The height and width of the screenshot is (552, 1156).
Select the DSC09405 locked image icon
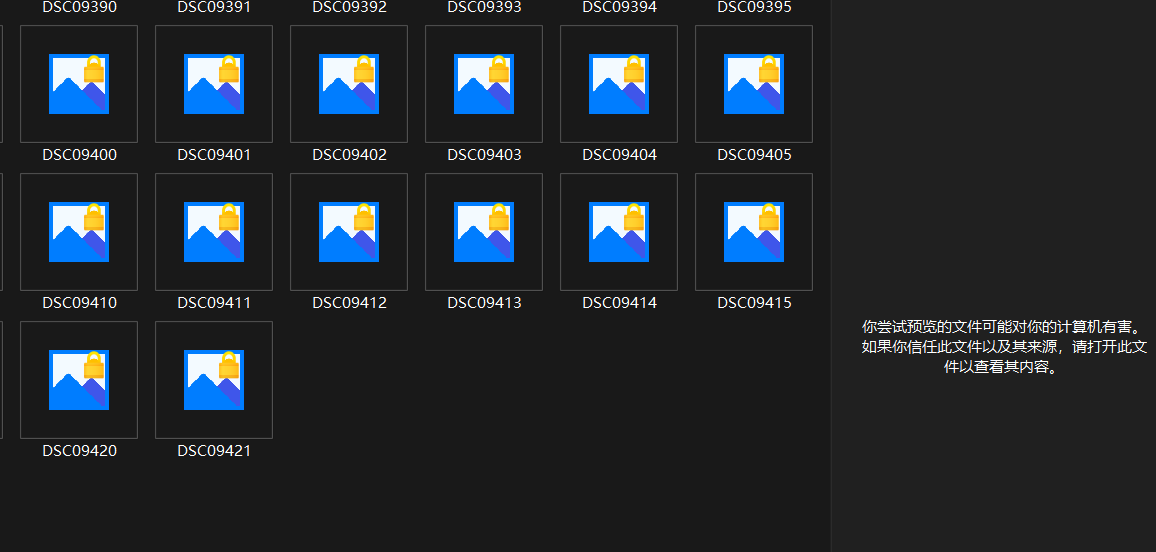point(753,84)
